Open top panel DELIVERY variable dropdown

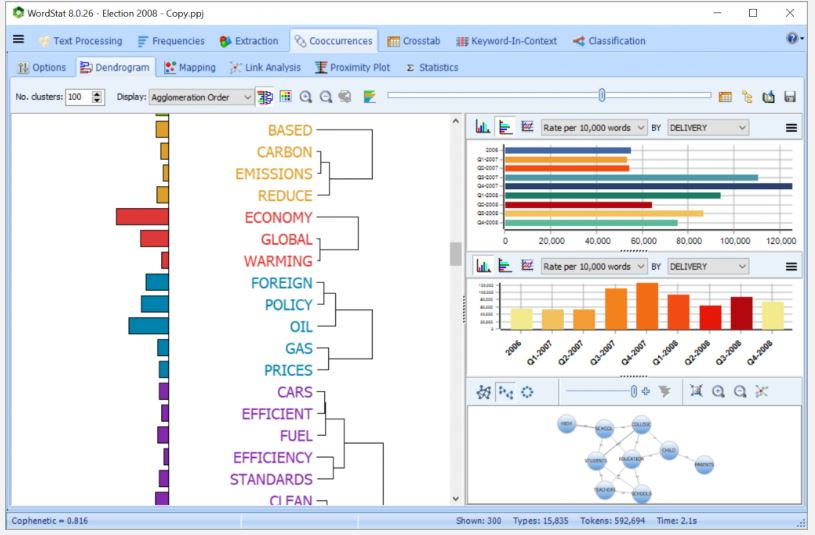click(x=707, y=127)
